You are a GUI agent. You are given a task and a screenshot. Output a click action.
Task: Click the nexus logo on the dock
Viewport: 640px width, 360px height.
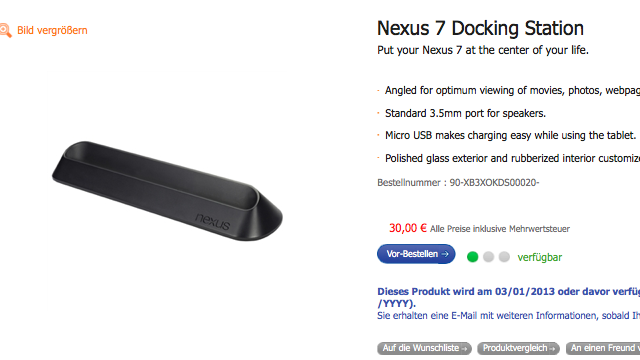pos(213,222)
